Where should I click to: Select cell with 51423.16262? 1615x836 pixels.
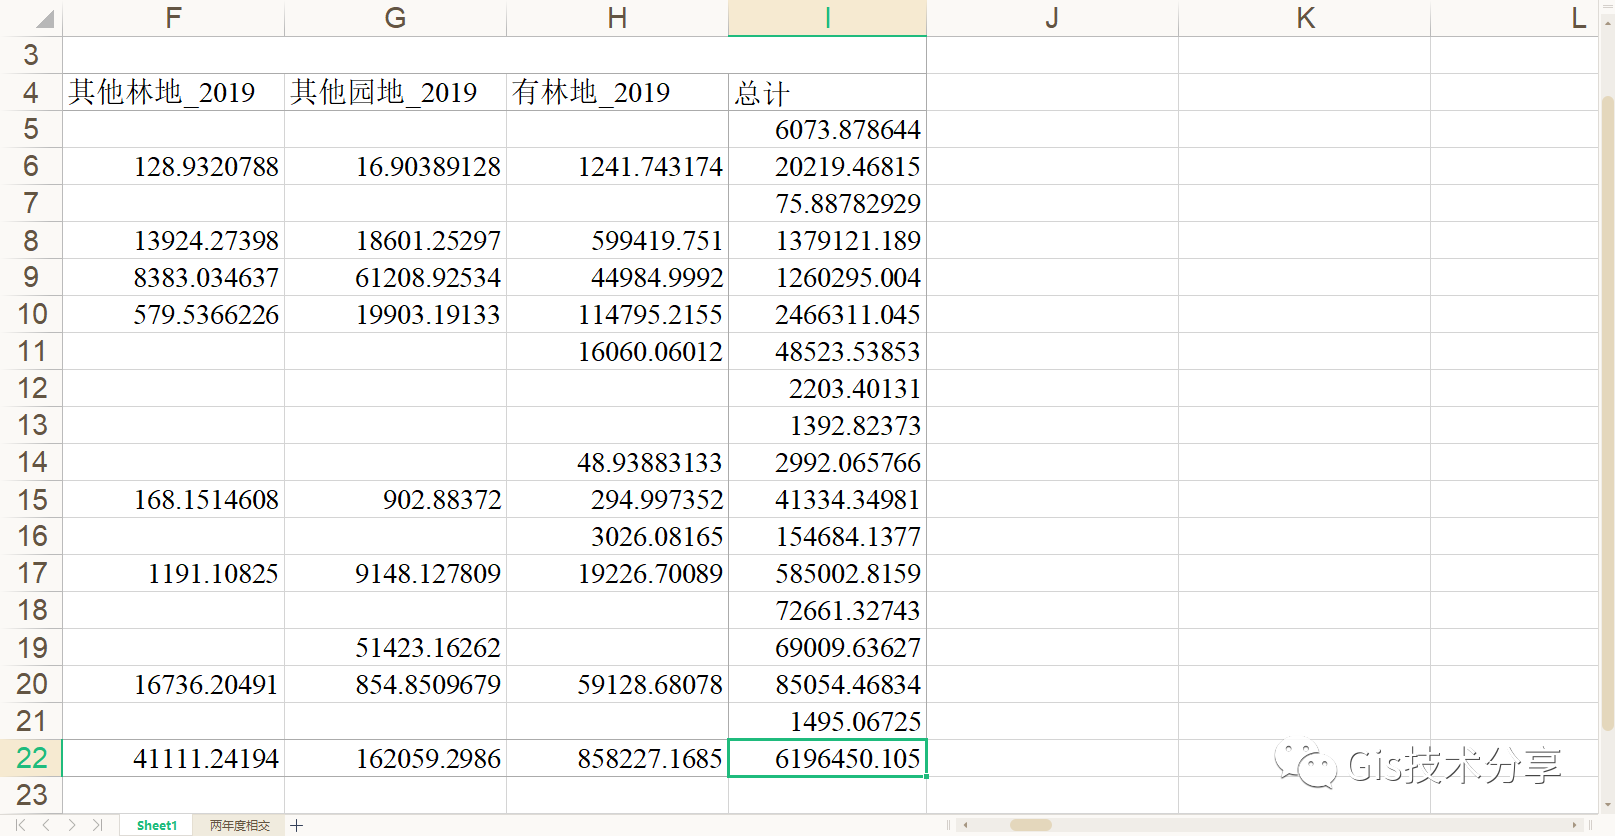coord(396,647)
